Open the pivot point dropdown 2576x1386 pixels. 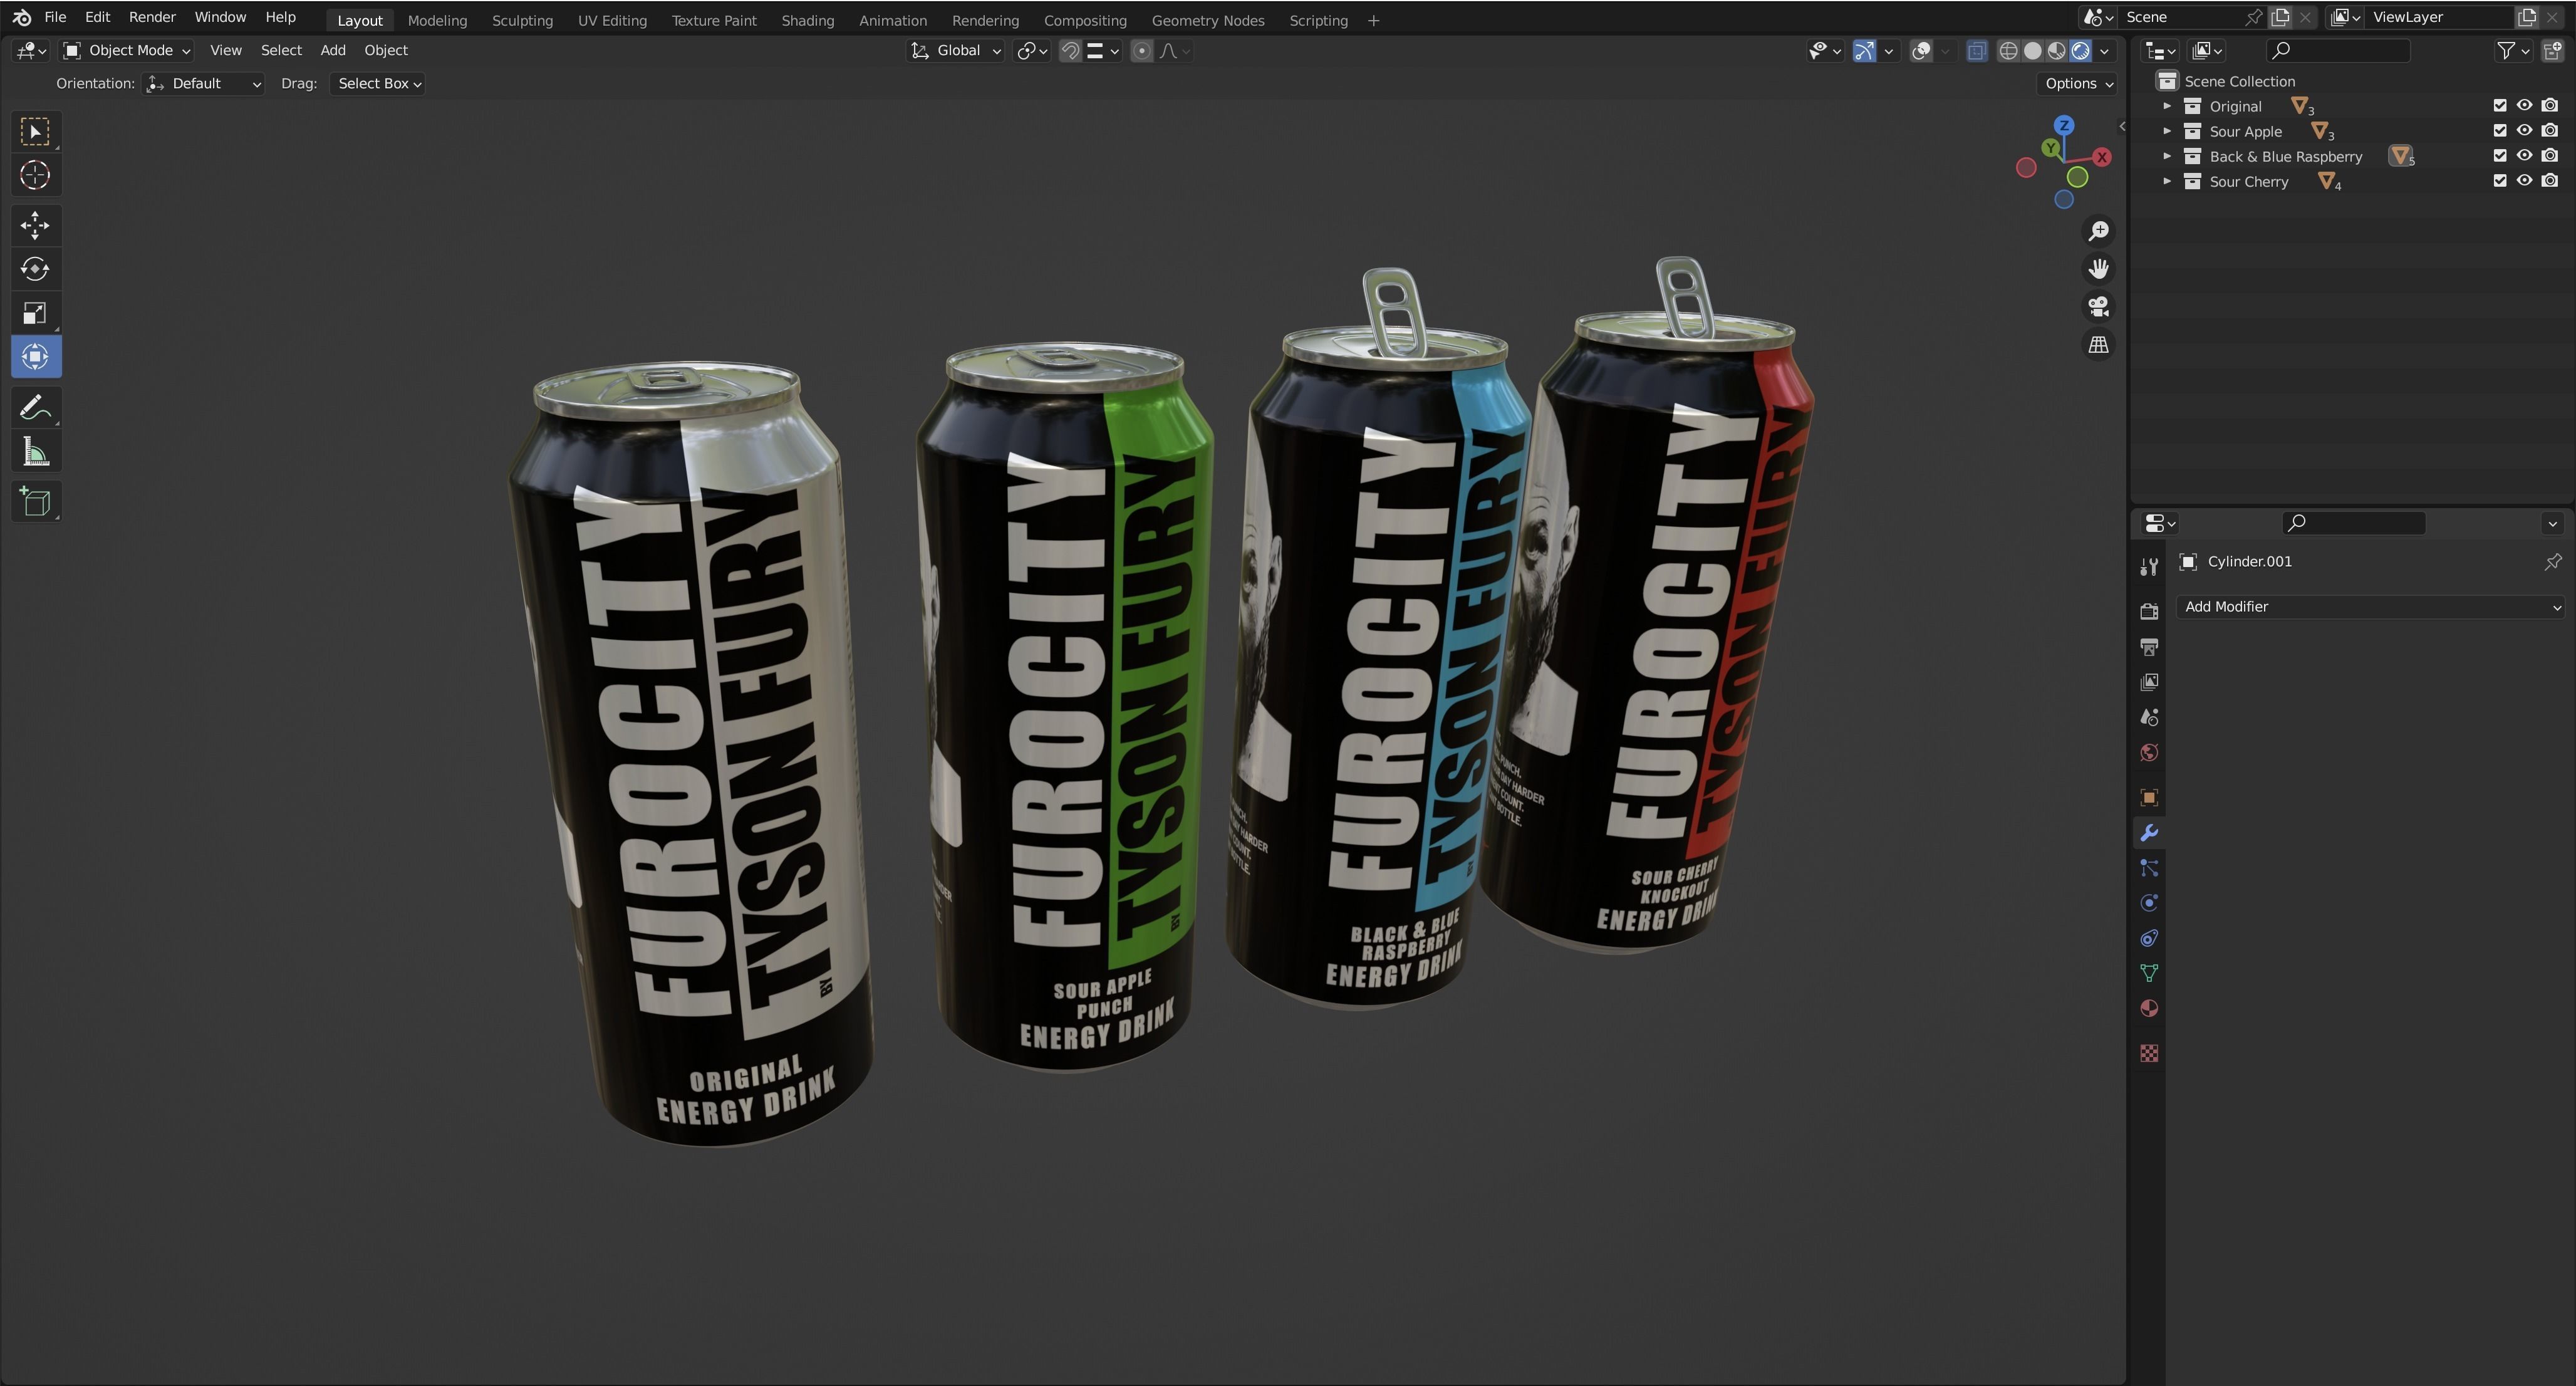(1031, 51)
